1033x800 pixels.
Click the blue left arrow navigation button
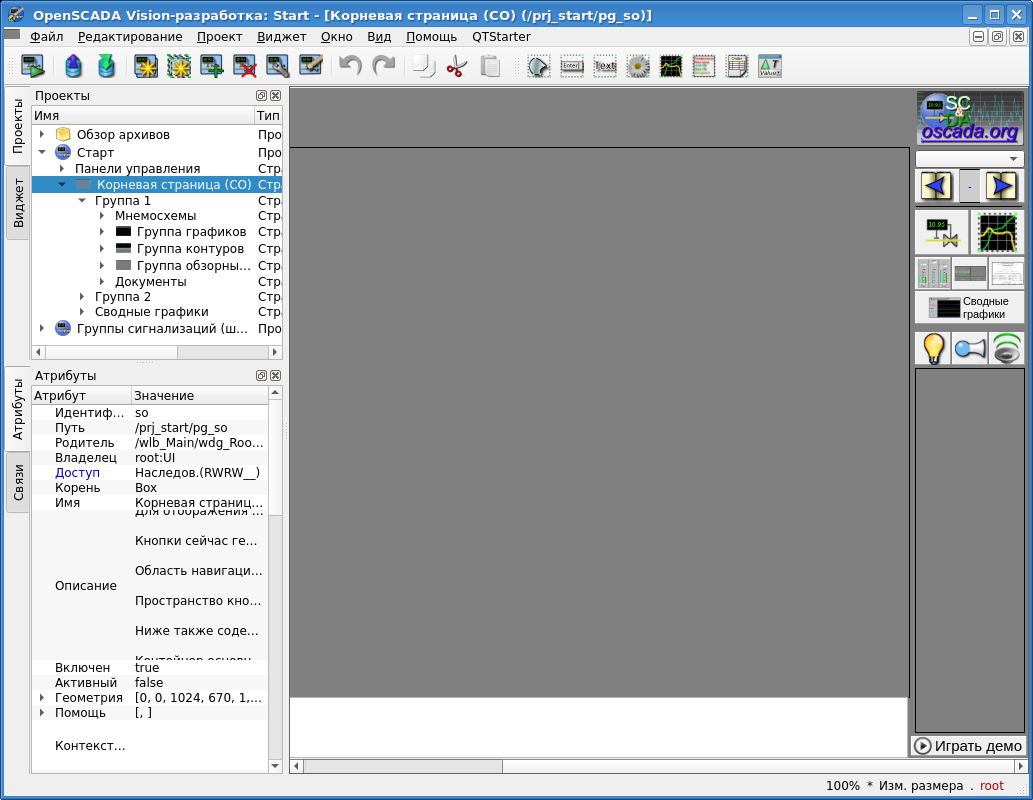[936, 186]
